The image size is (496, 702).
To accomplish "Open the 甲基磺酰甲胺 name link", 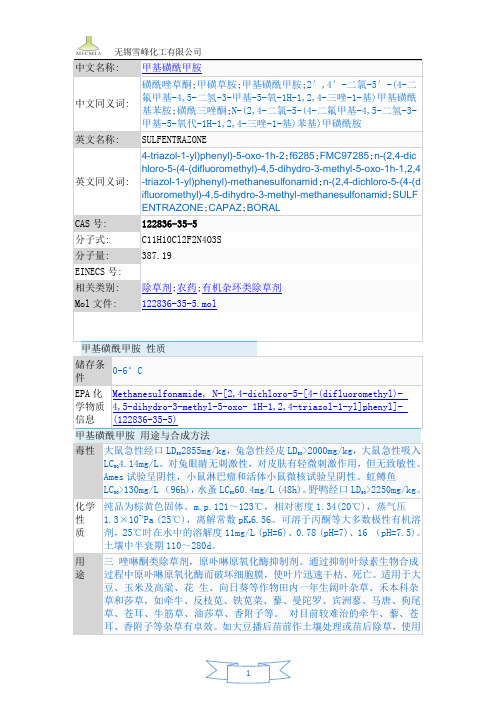I will point(171,68).
